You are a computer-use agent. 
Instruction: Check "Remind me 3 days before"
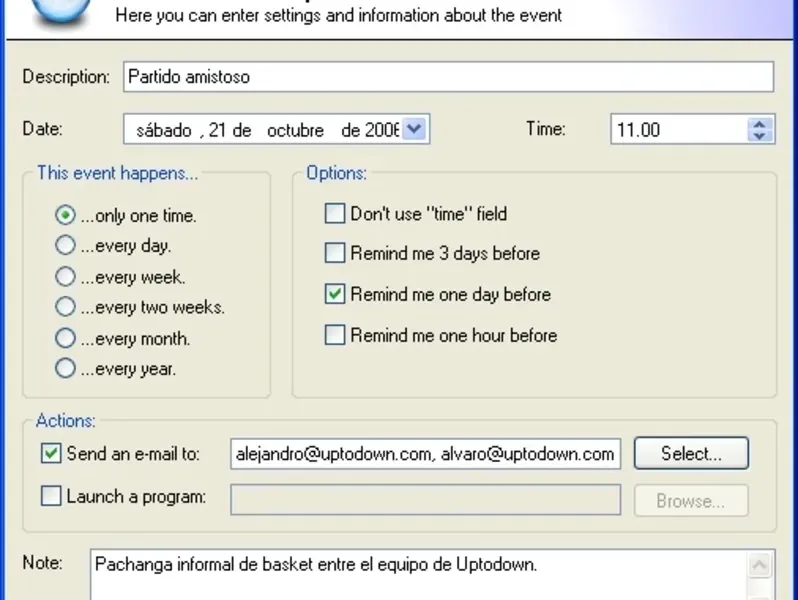pyautogui.click(x=335, y=253)
